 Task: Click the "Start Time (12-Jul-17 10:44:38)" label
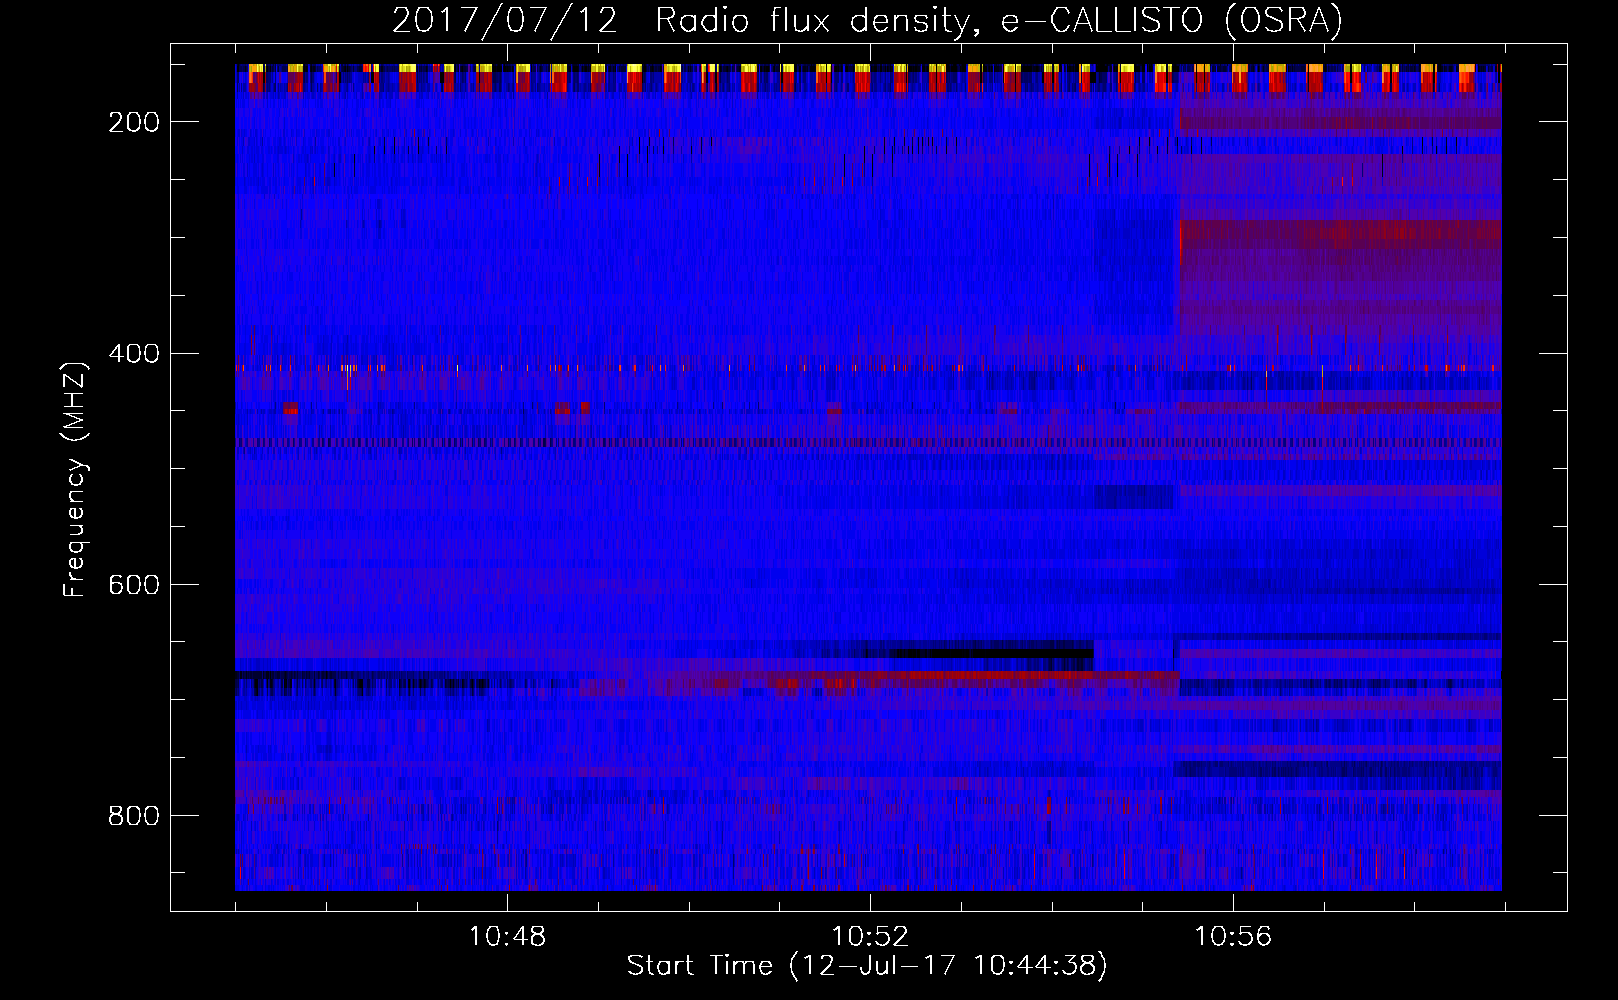(x=867, y=965)
